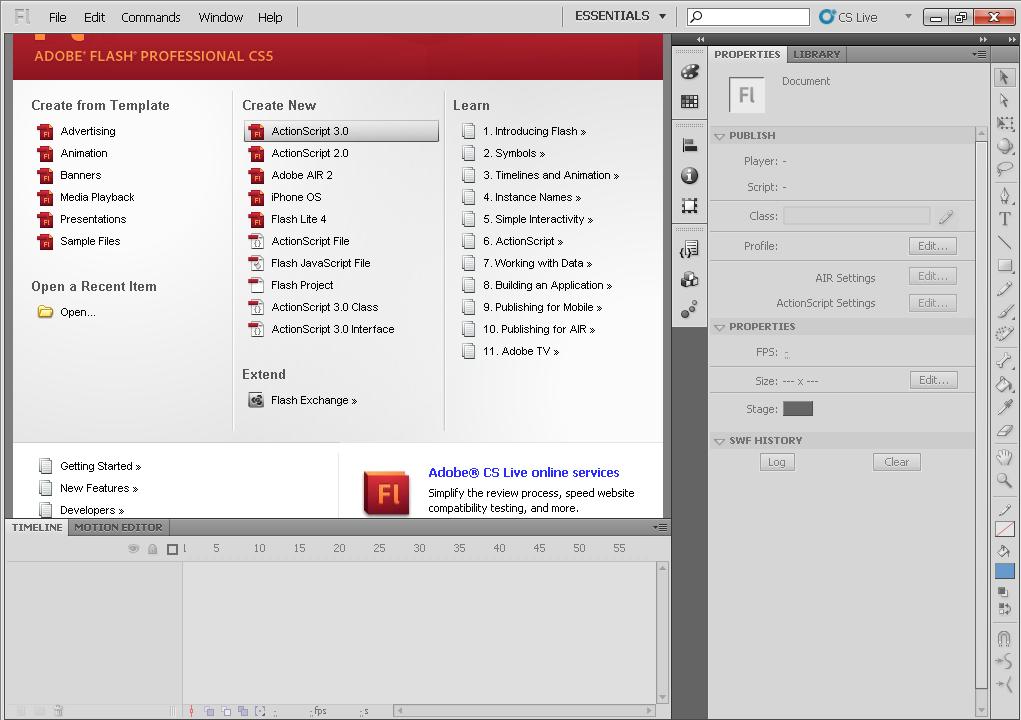The height and width of the screenshot is (720, 1021).
Task: Select the Eraser tool
Action: [1005, 430]
